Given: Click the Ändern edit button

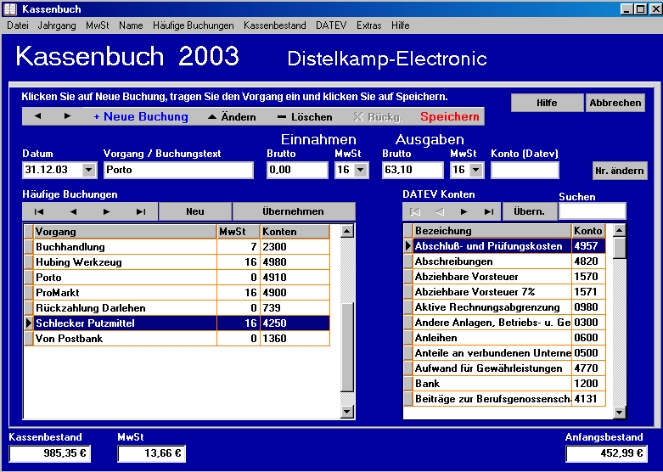Looking at the screenshot, I should tap(231, 117).
